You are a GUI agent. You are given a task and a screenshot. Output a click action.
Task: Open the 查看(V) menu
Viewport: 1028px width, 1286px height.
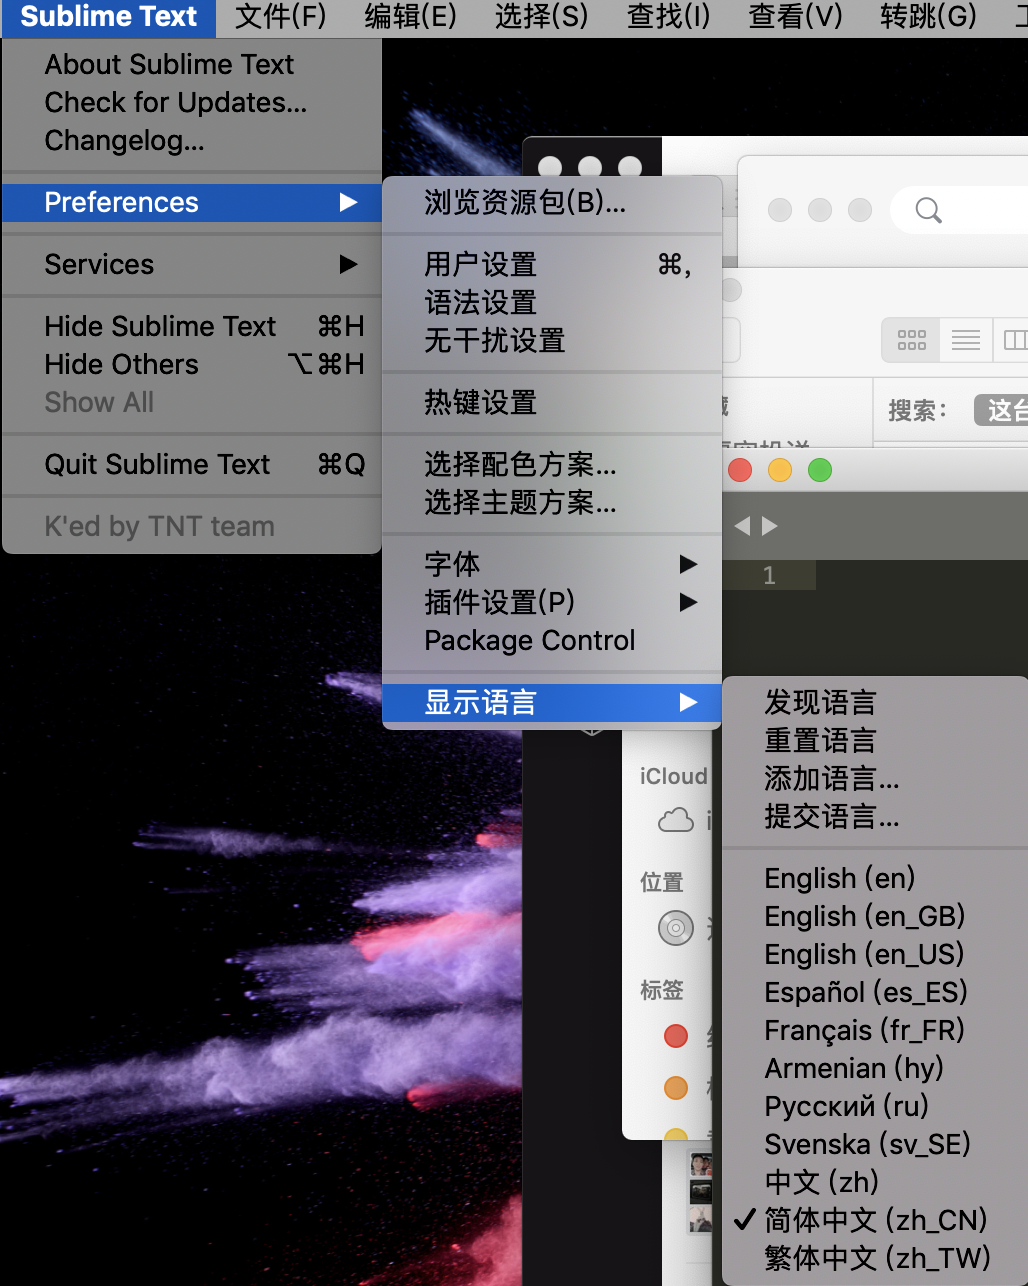pos(795,17)
